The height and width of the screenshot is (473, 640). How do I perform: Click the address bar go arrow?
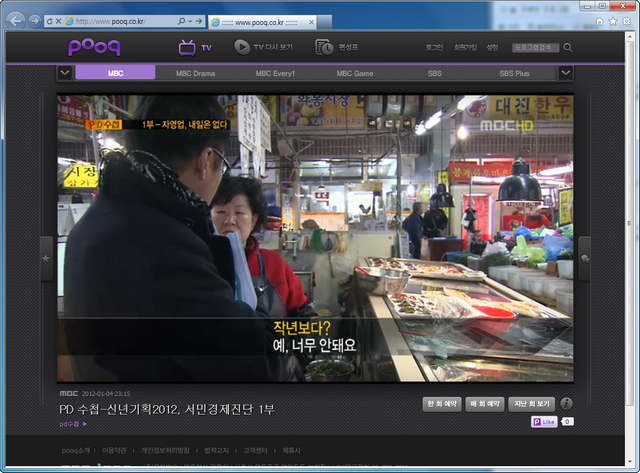click(199, 21)
